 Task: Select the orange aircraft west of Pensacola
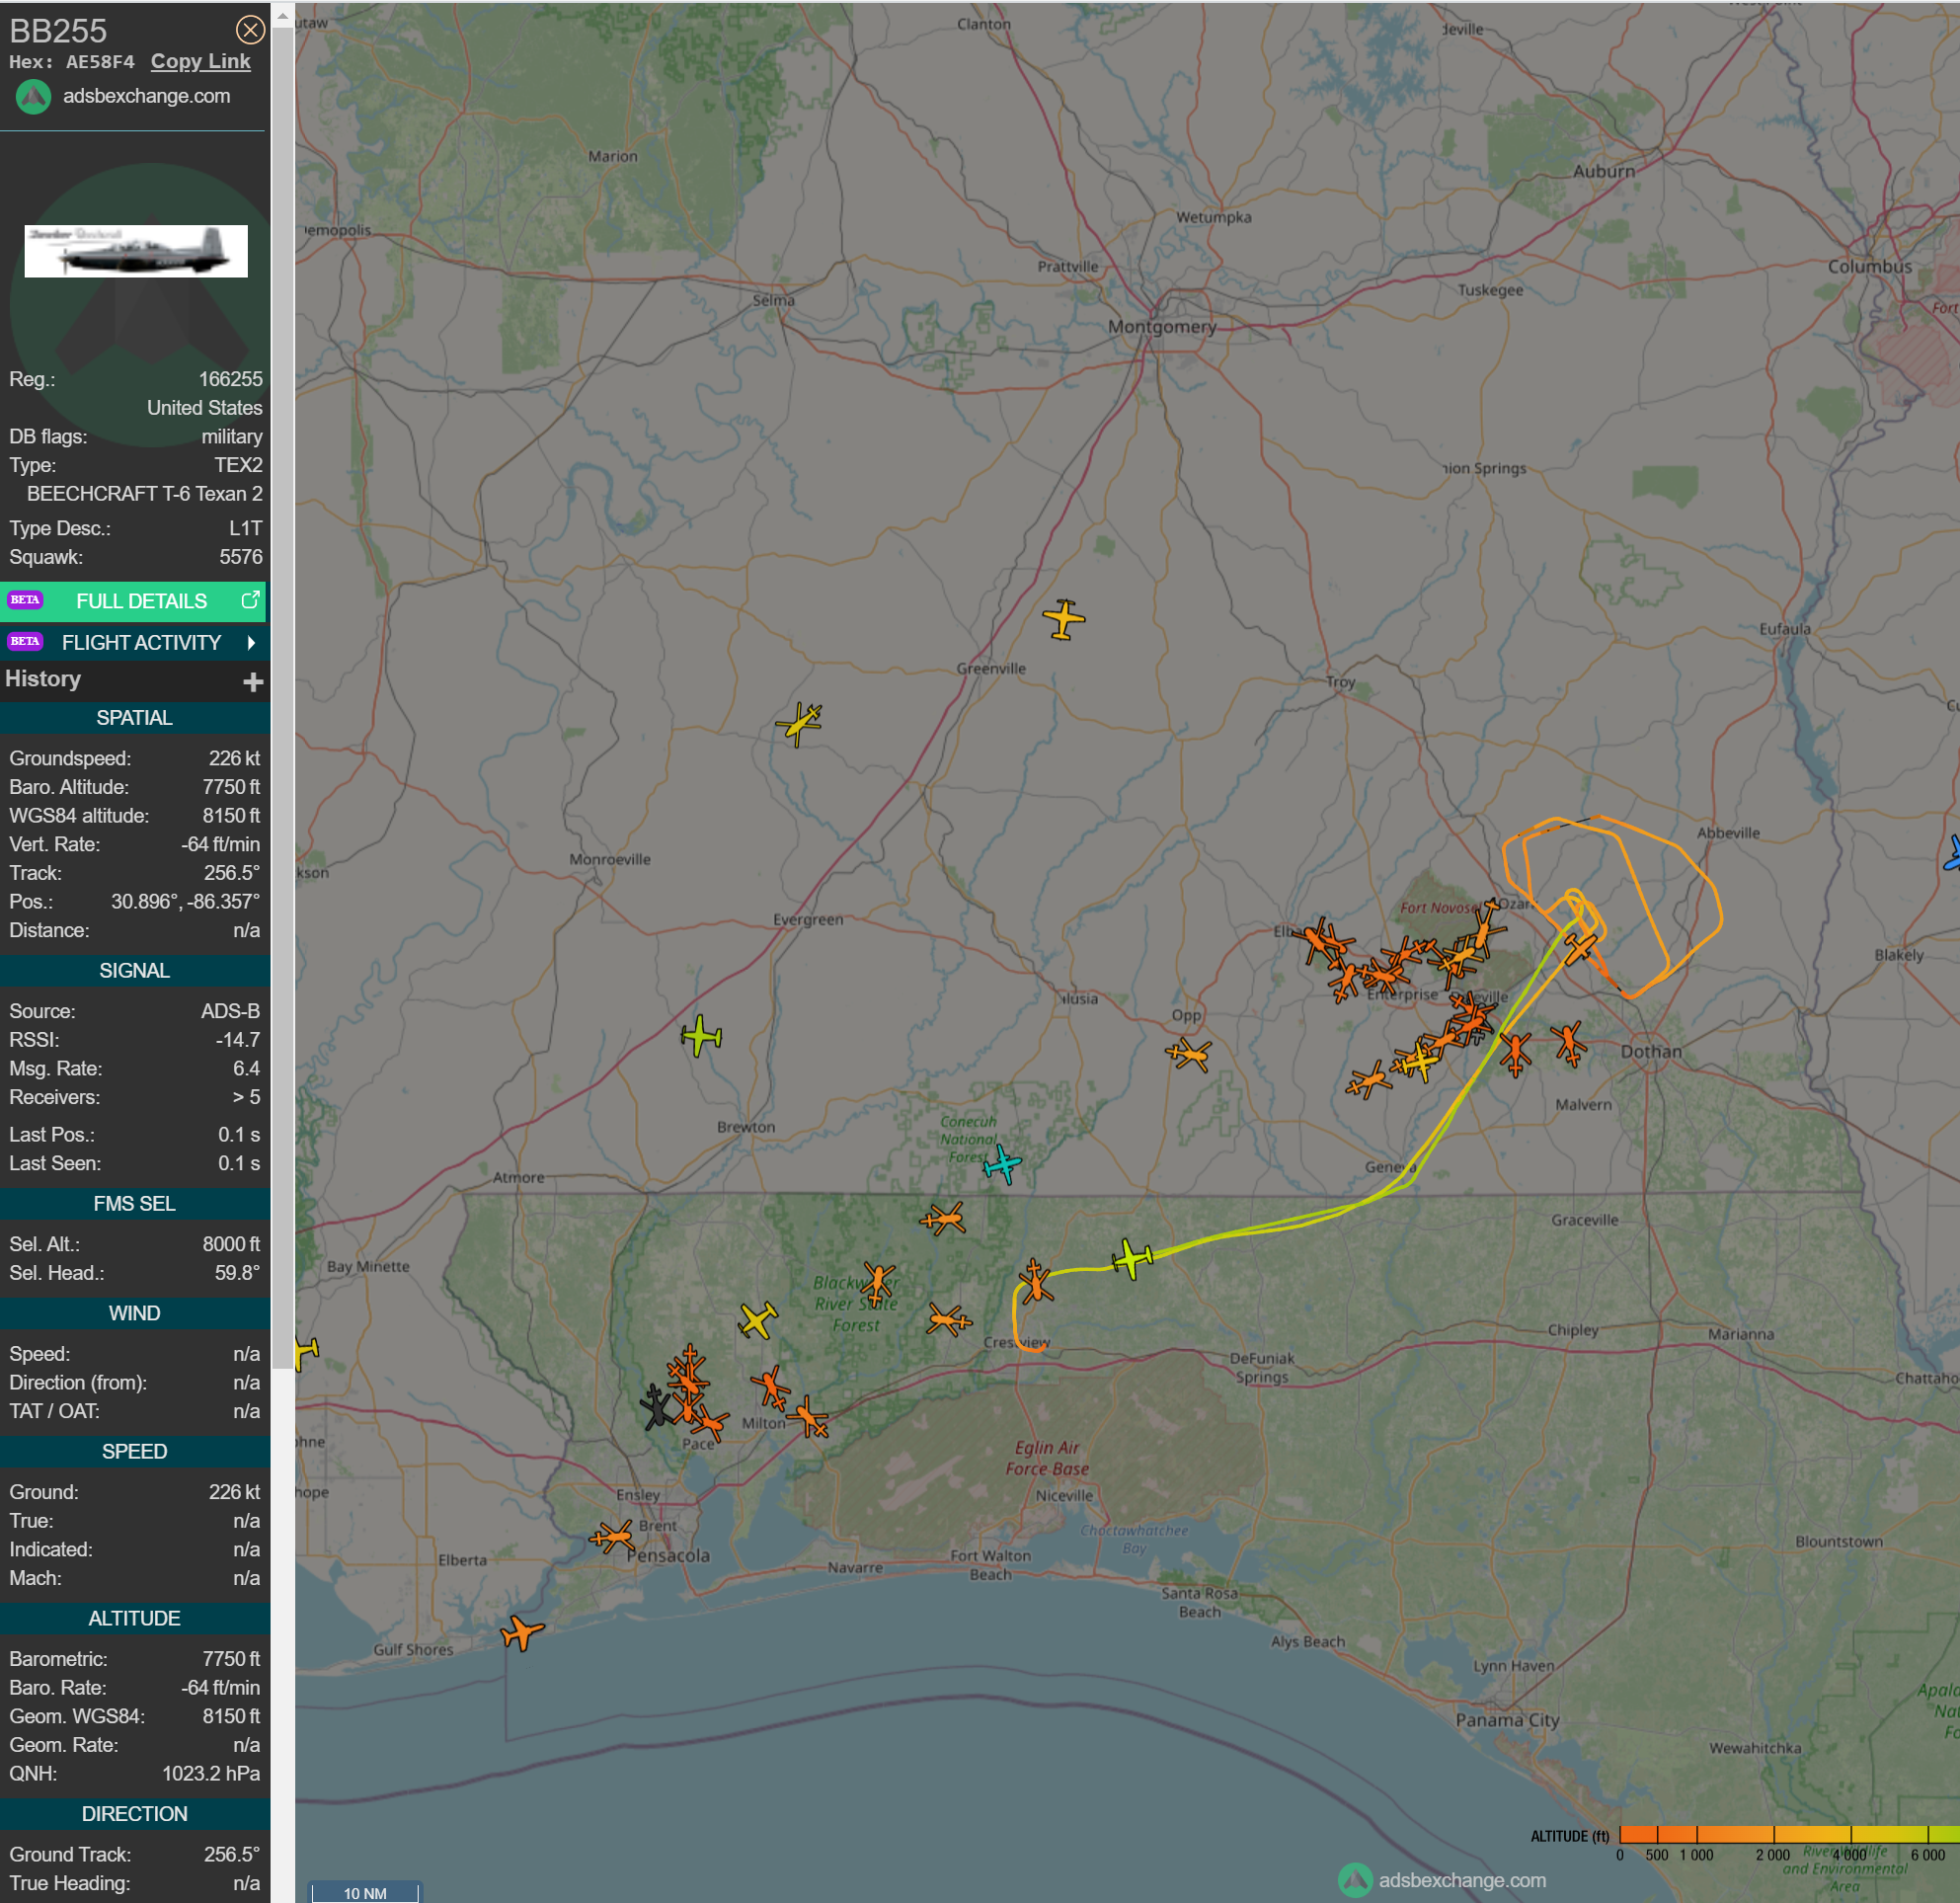pyautogui.click(x=612, y=1537)
